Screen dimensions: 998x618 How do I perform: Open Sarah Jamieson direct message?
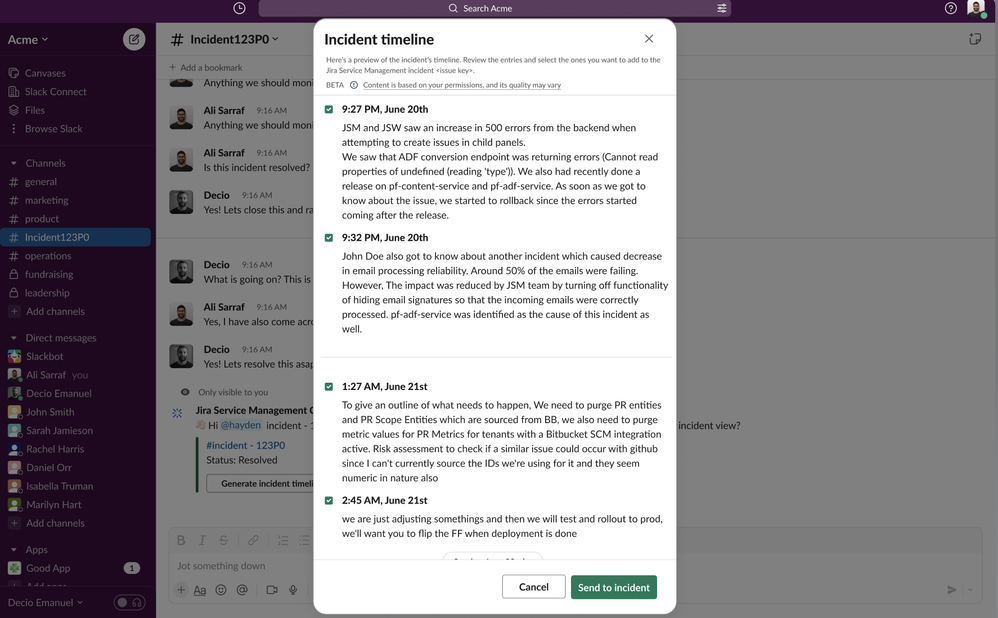click(59, 430)
